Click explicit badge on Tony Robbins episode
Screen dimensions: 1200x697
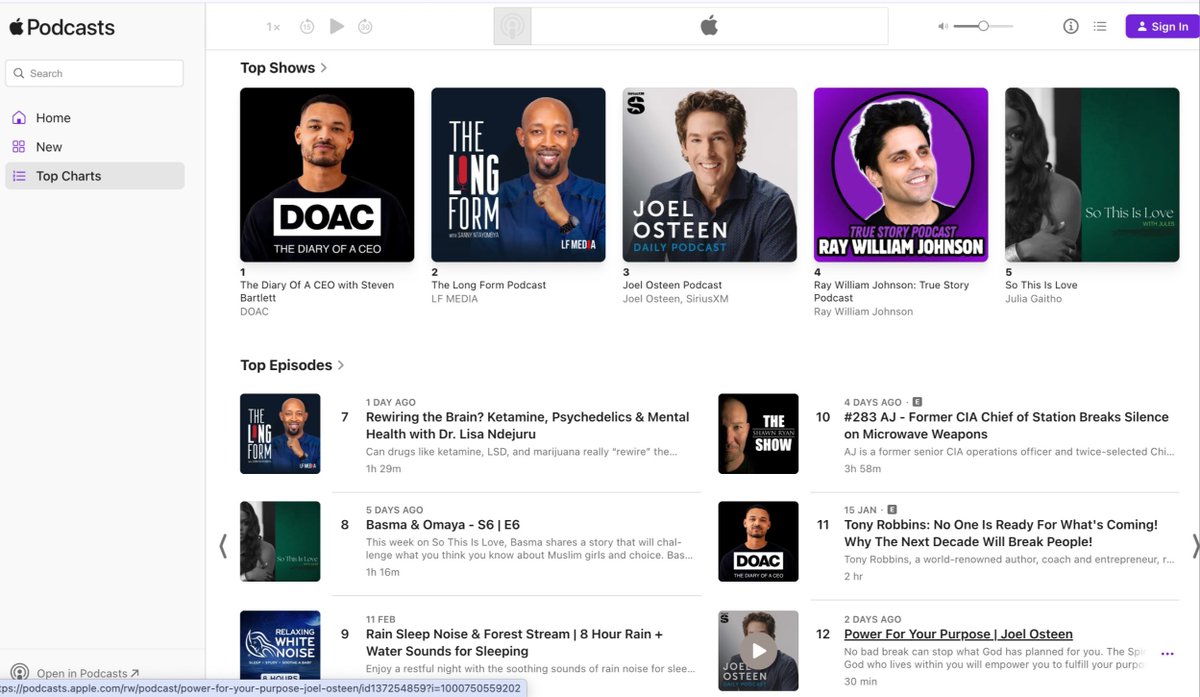(x=892, y=509)
